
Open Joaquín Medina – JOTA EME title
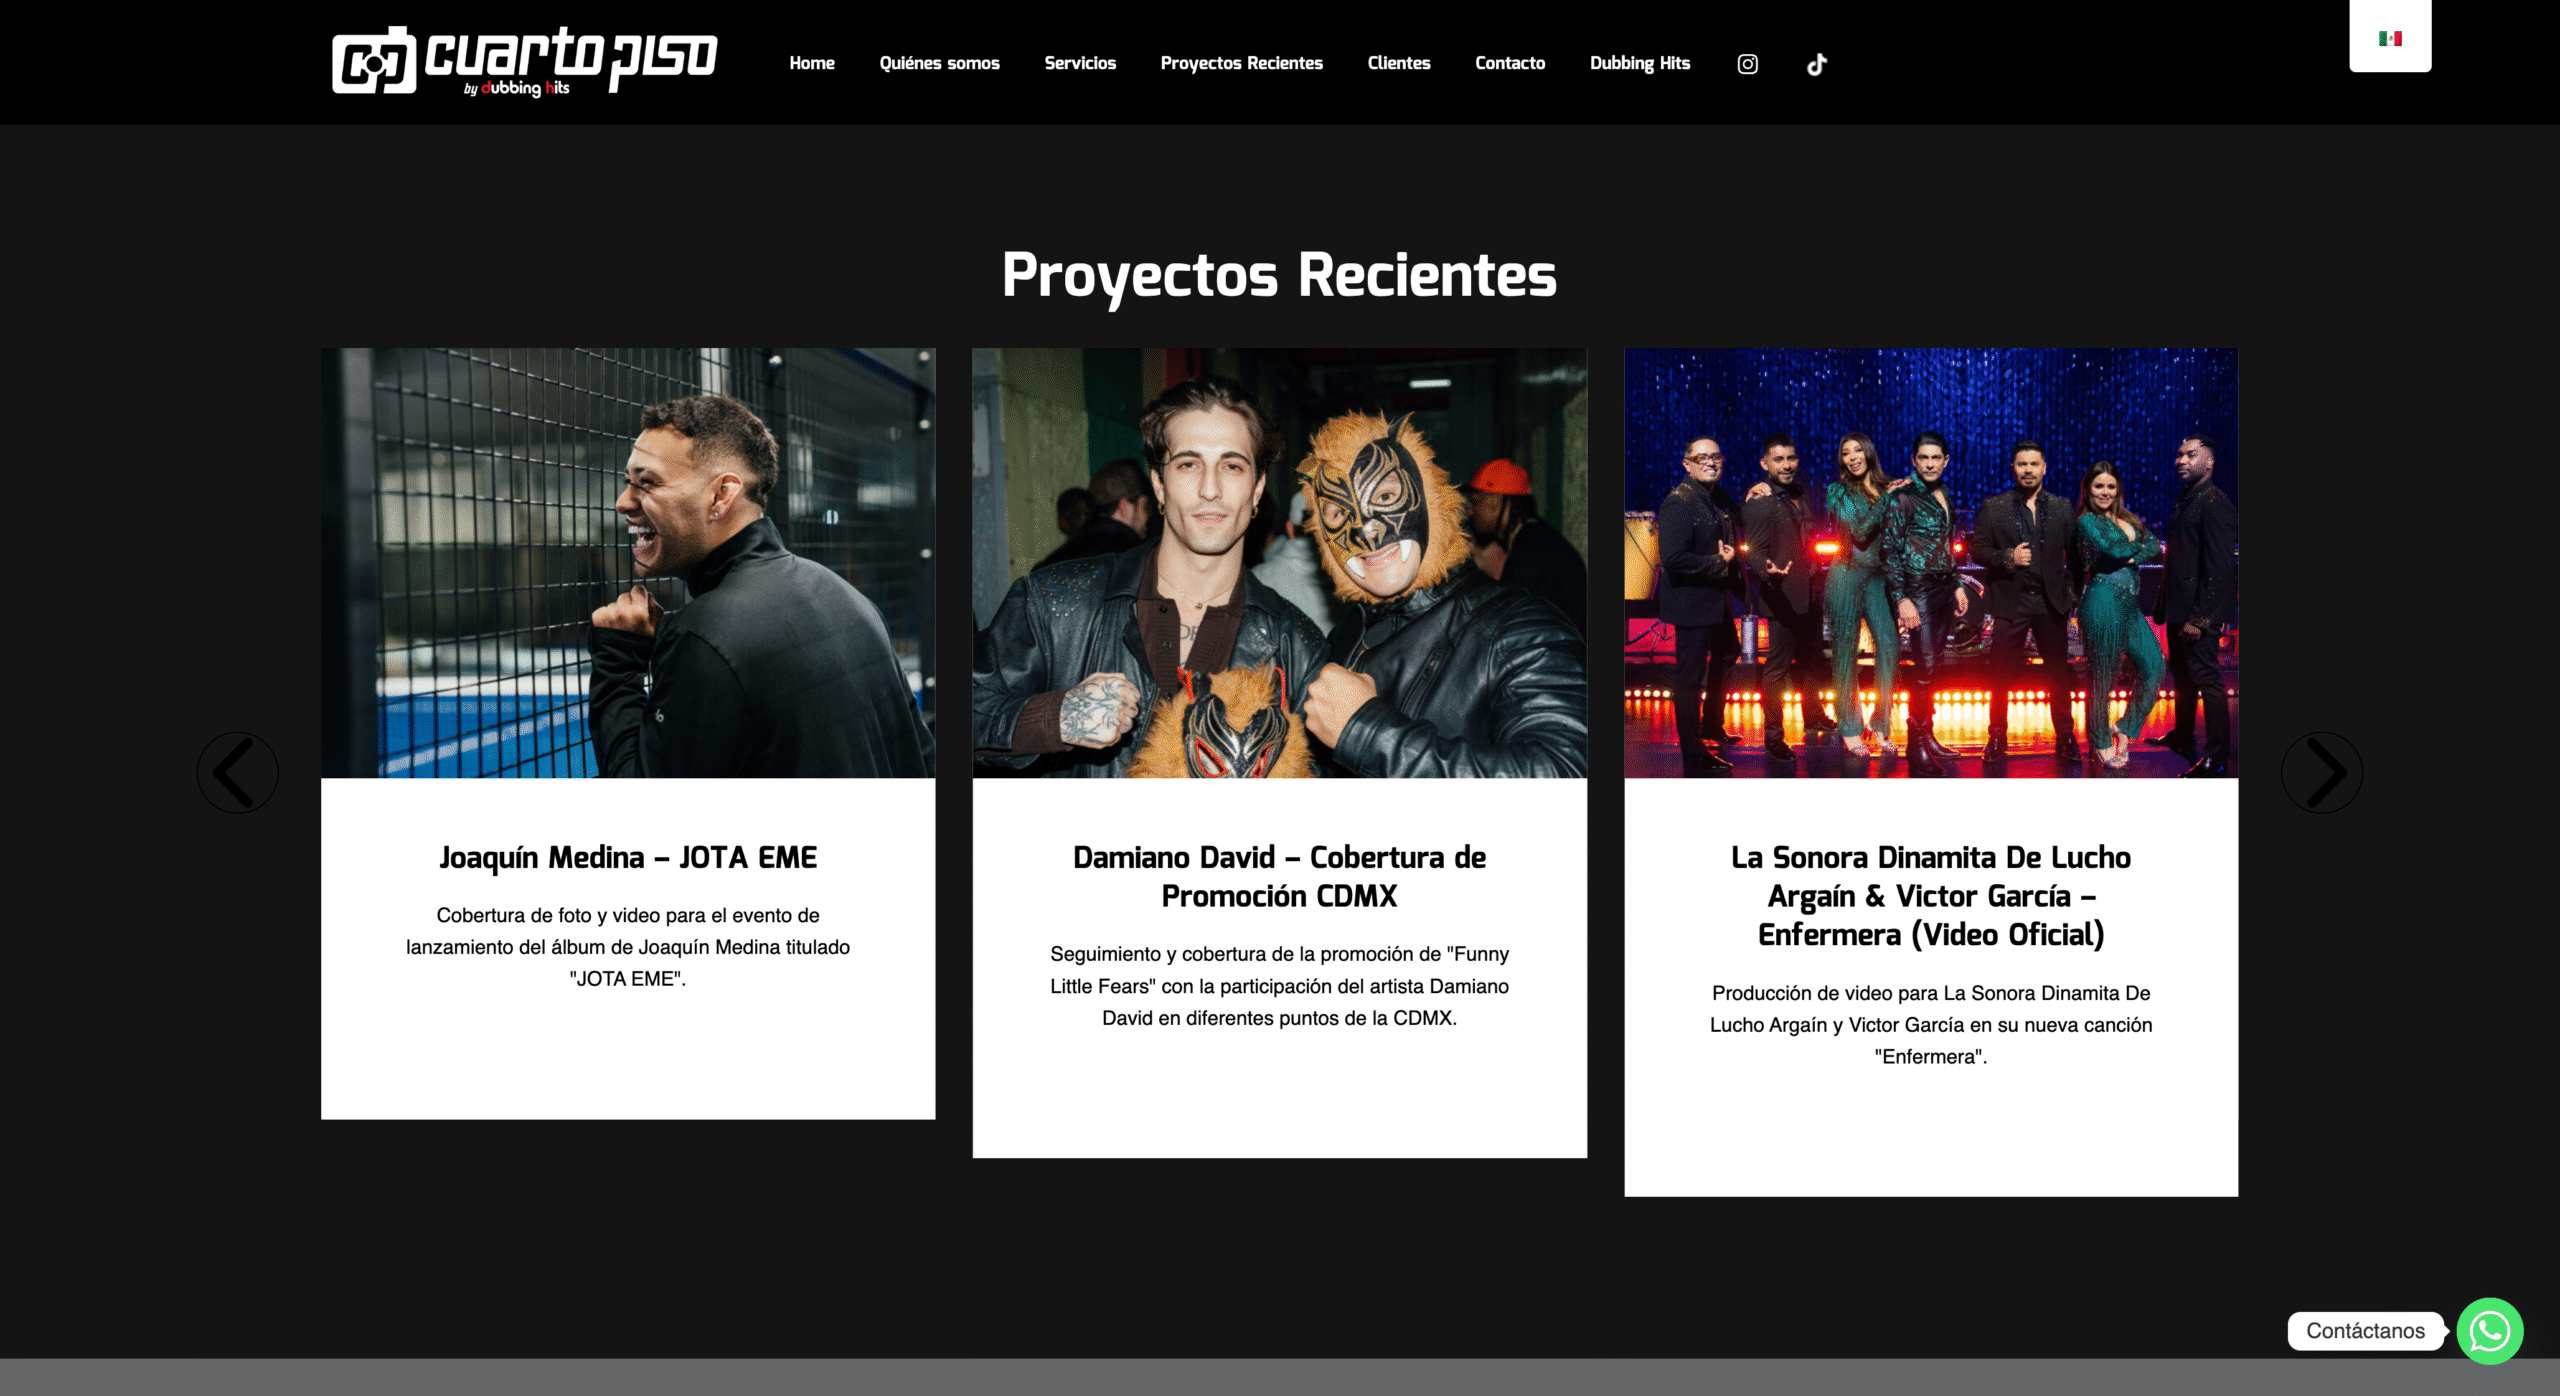click(x=628, y=858)
